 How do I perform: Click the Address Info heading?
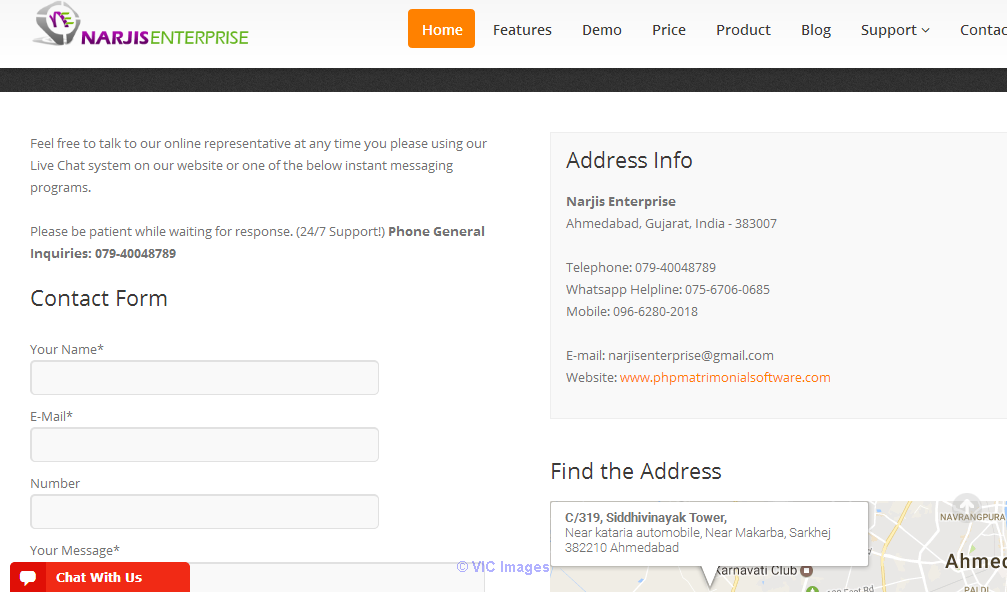click(x=629, y=160)
